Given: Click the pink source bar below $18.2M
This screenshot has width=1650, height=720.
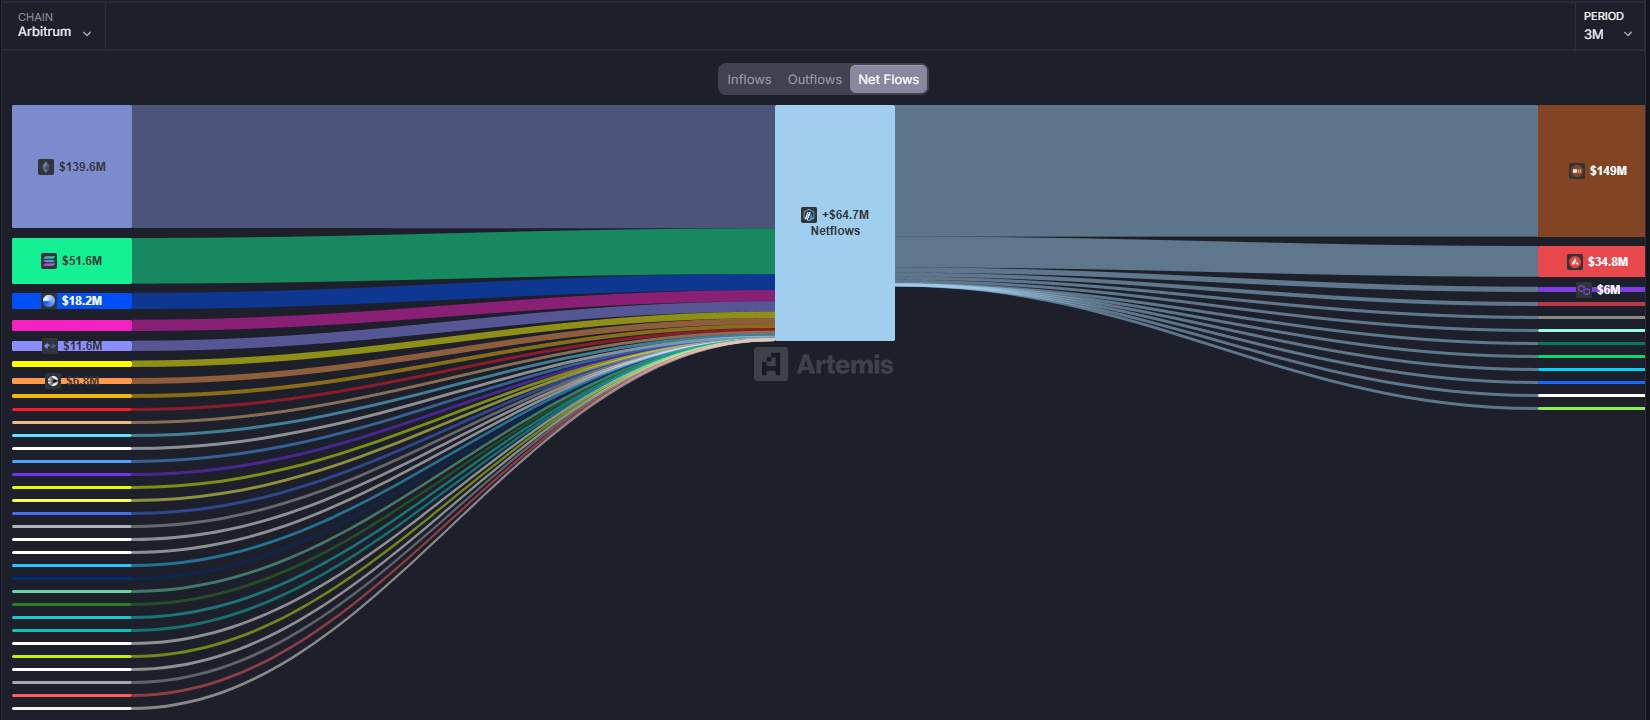Looking at the screenshot, I should coord(72,325).
